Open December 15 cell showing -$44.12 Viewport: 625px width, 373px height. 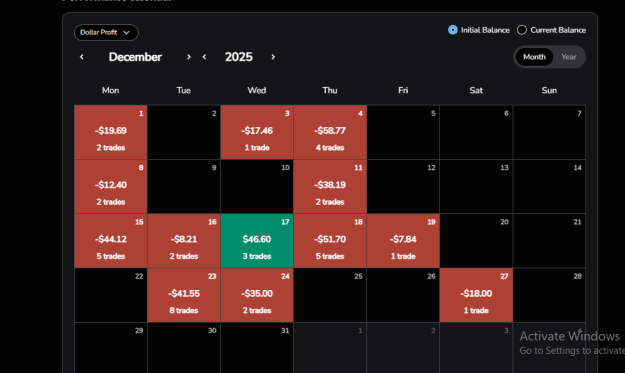(111, 241)
